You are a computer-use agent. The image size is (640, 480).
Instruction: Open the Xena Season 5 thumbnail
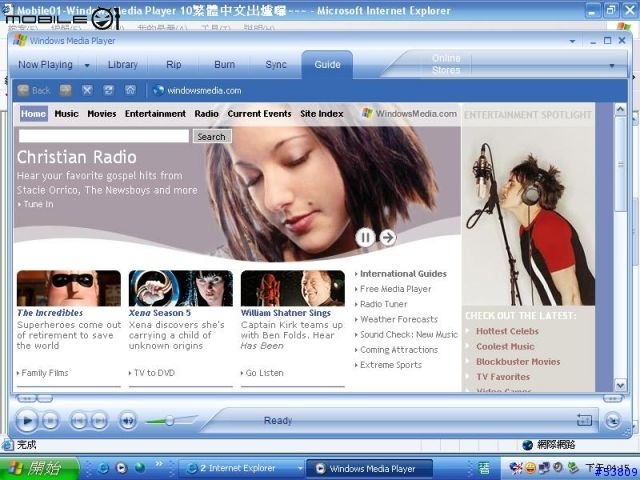tap(180, 288)
